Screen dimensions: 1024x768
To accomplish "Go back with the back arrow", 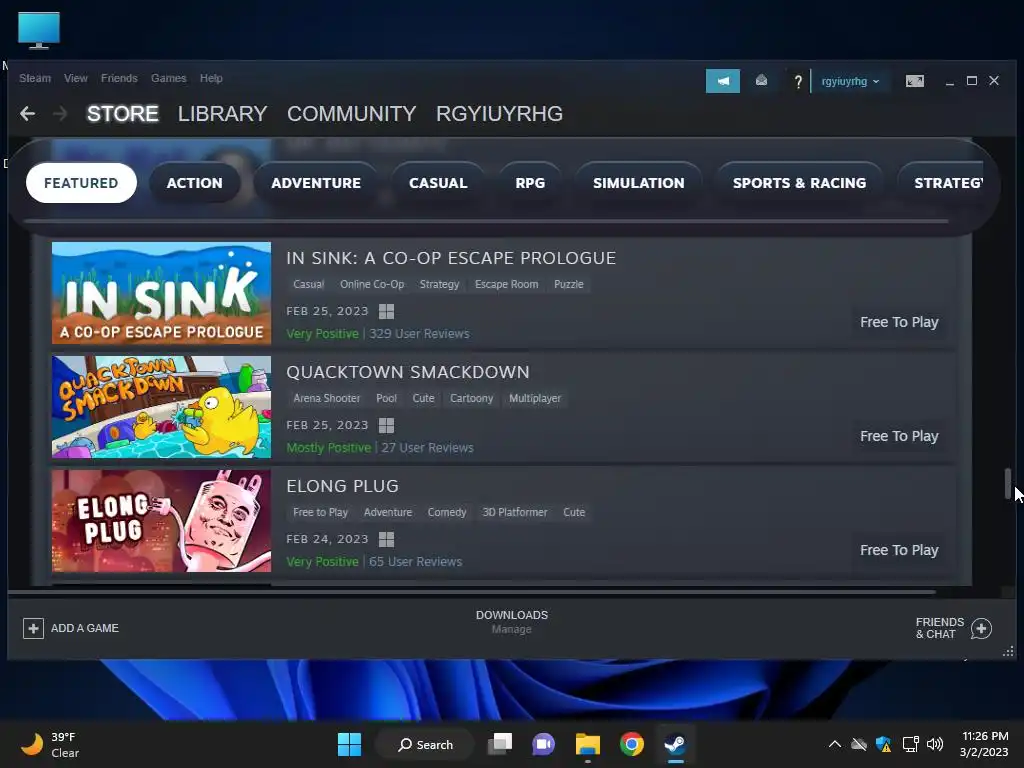I will [27, 114].
